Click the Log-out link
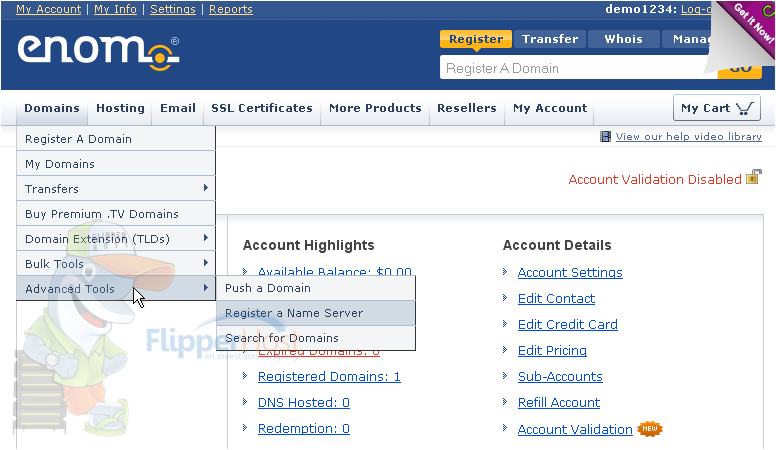 tap(696, 9)
